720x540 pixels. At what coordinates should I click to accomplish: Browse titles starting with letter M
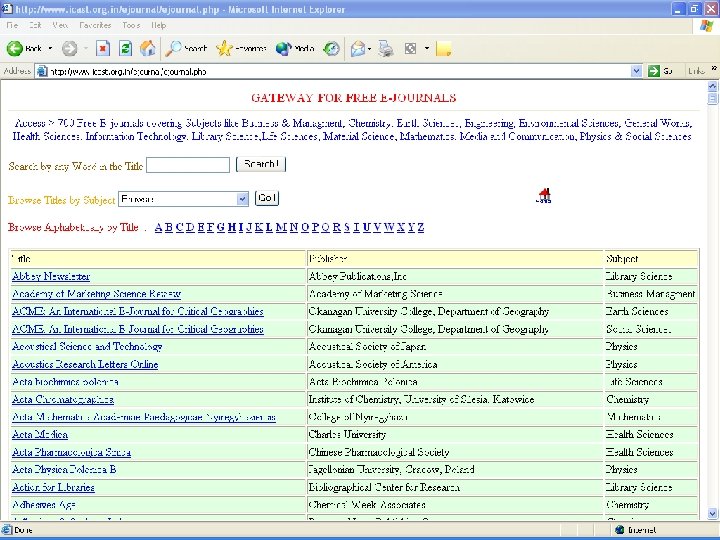(x=281, y=227)
